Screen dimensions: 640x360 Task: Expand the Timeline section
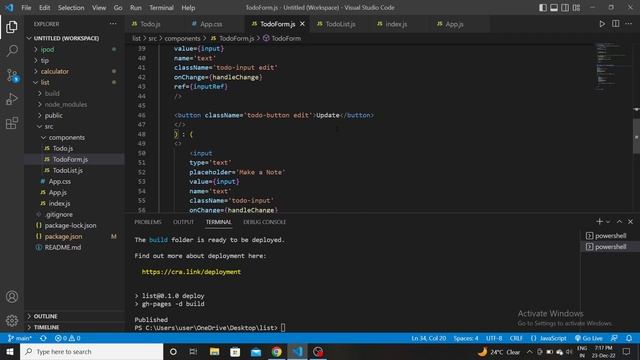(46, 327)
